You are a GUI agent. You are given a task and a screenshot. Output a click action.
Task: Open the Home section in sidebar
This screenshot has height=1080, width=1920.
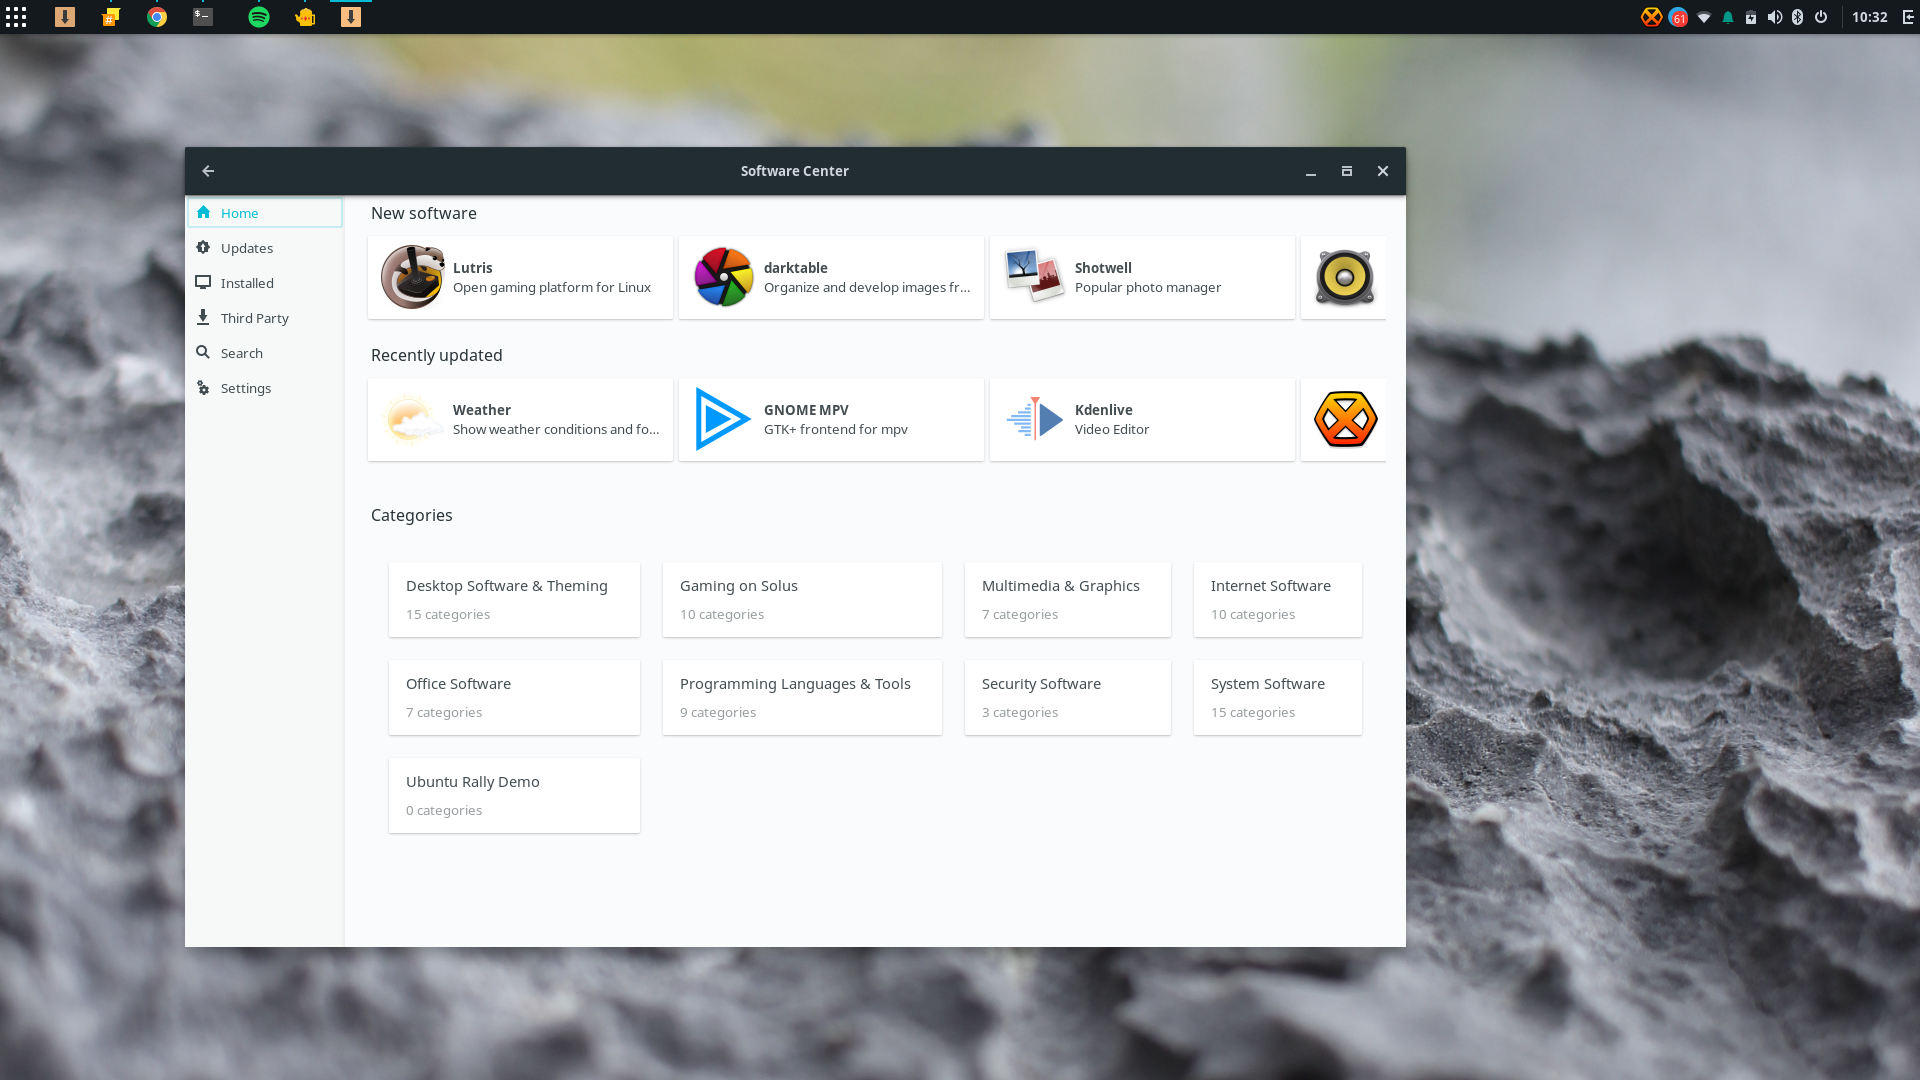point(265,213)
